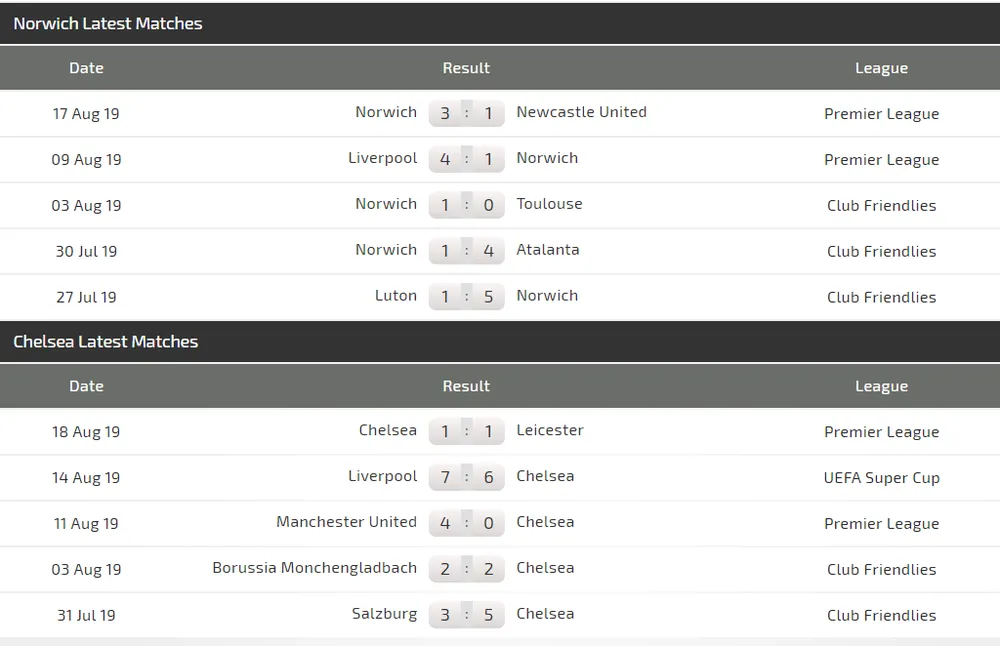Image resolution: width=1000 pixels, height=646 pixels.
Task: Click Newcastle United team name
Action: (581, 112)
